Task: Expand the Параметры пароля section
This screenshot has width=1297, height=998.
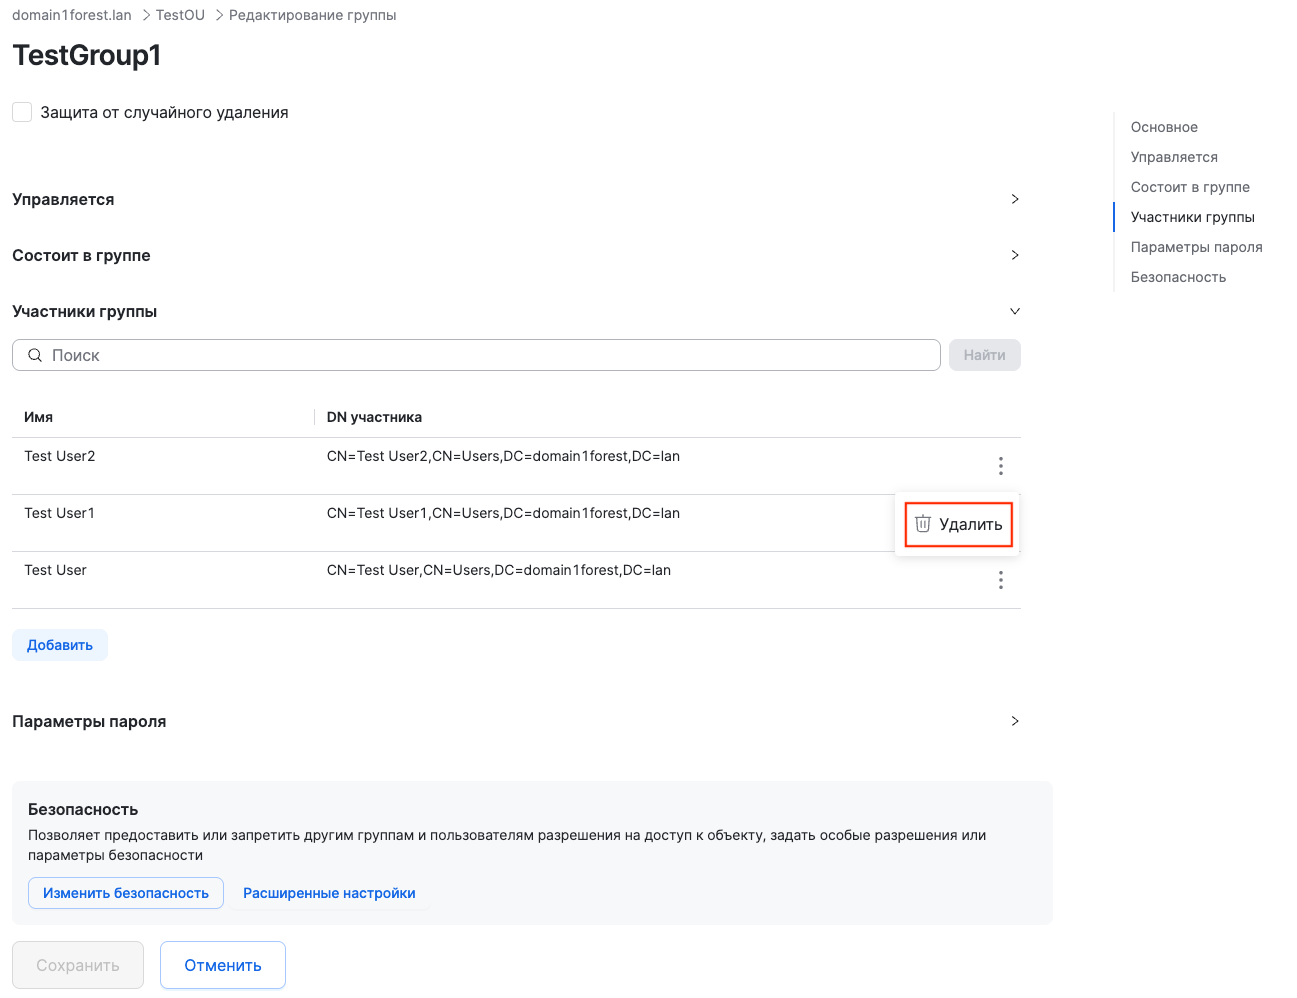Action: (1014, 721)
